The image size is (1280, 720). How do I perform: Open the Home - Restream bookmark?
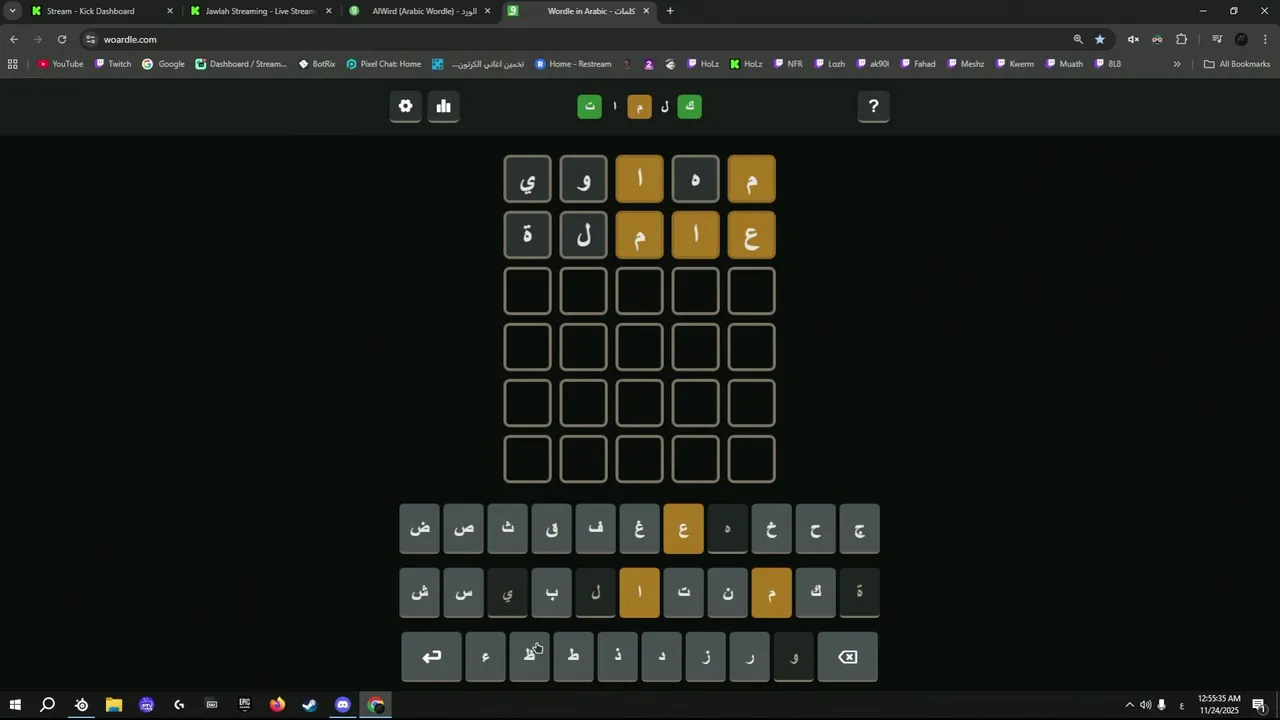coord(573,64)
